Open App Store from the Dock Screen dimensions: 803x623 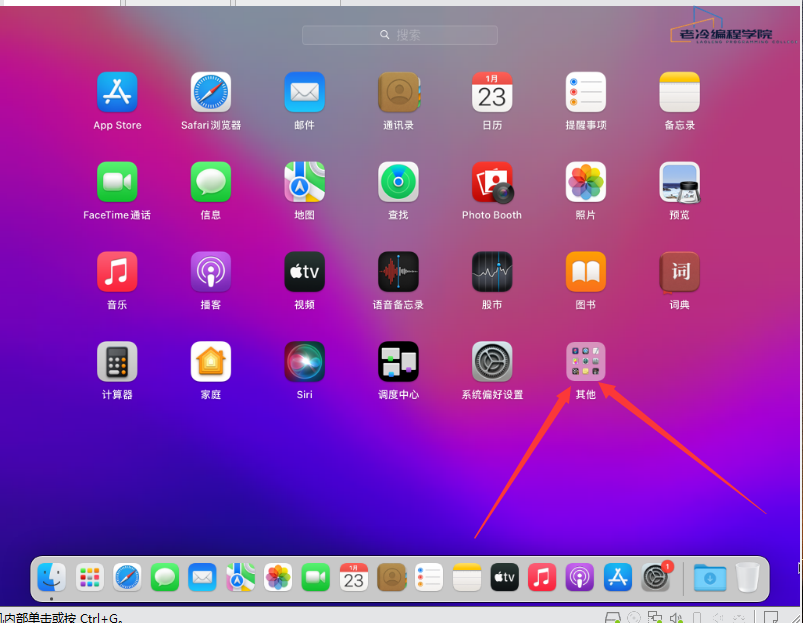[x=618, y=577]
